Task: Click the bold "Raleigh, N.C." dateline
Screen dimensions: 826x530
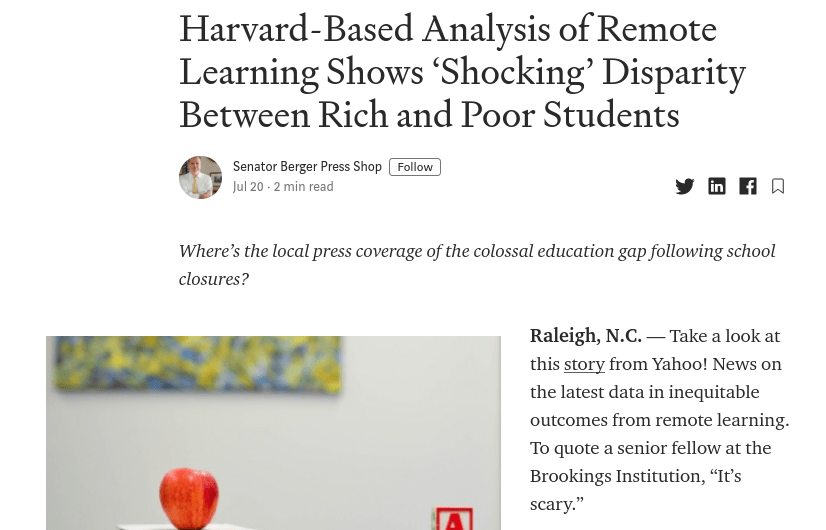Action: pyautogui.click(x=585, y=336)
